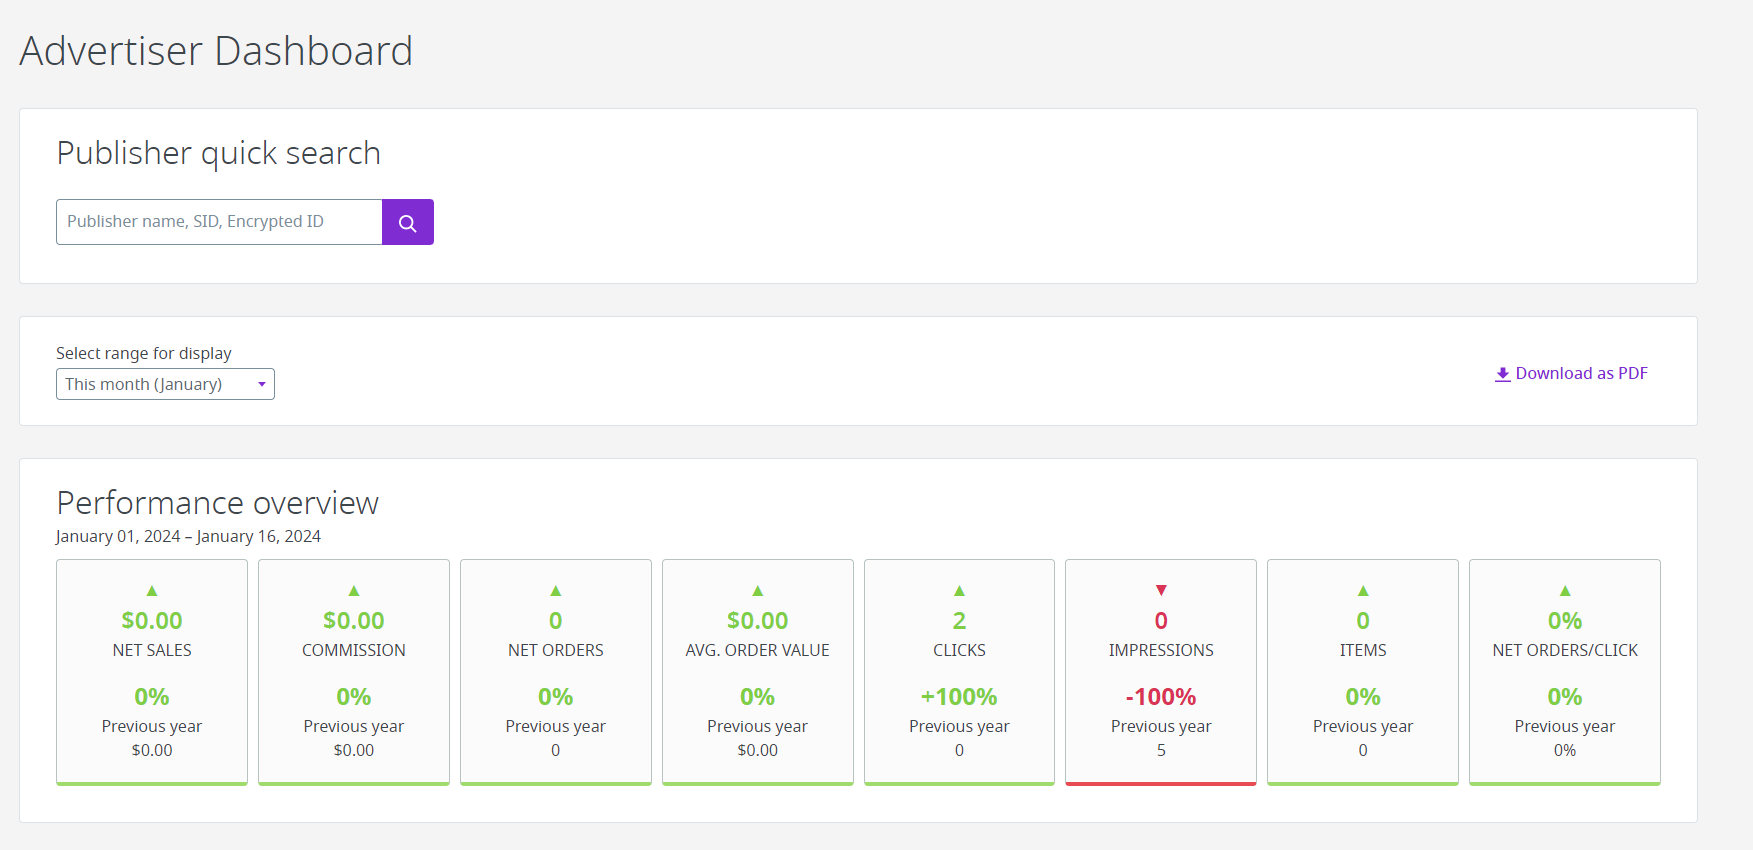Screen dimensions: 1753x850
Task: Click the download icon beside PDF link
Action: (x=1502, y=374)
